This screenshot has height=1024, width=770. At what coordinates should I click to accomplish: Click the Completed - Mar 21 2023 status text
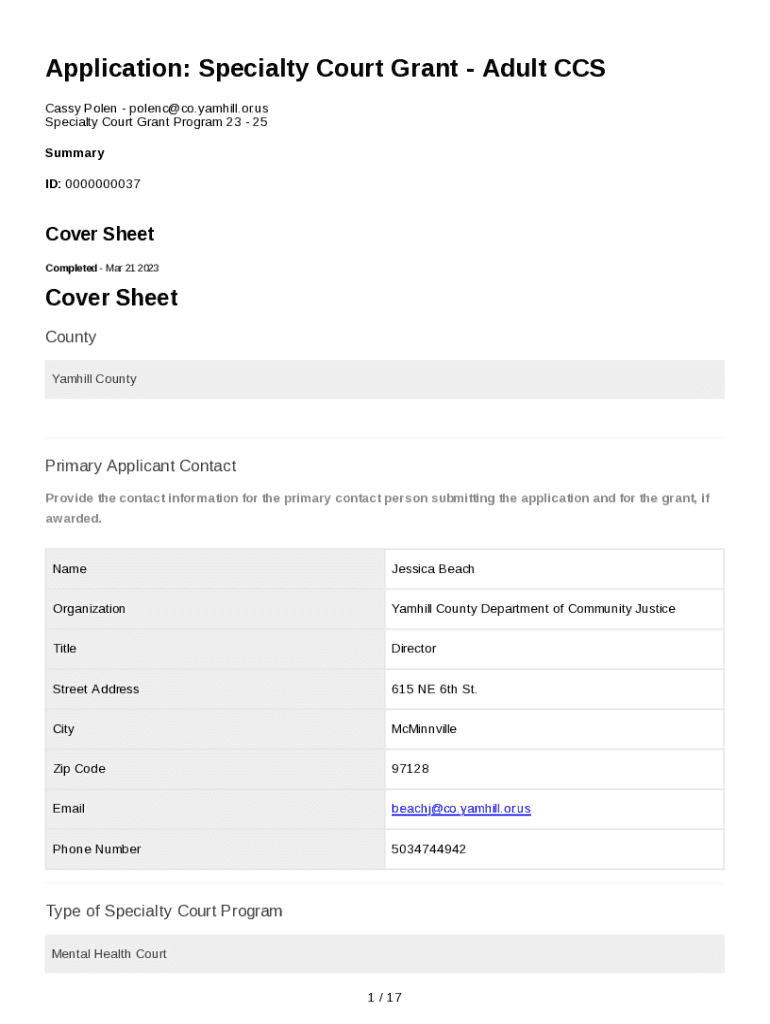click(102, 268)
